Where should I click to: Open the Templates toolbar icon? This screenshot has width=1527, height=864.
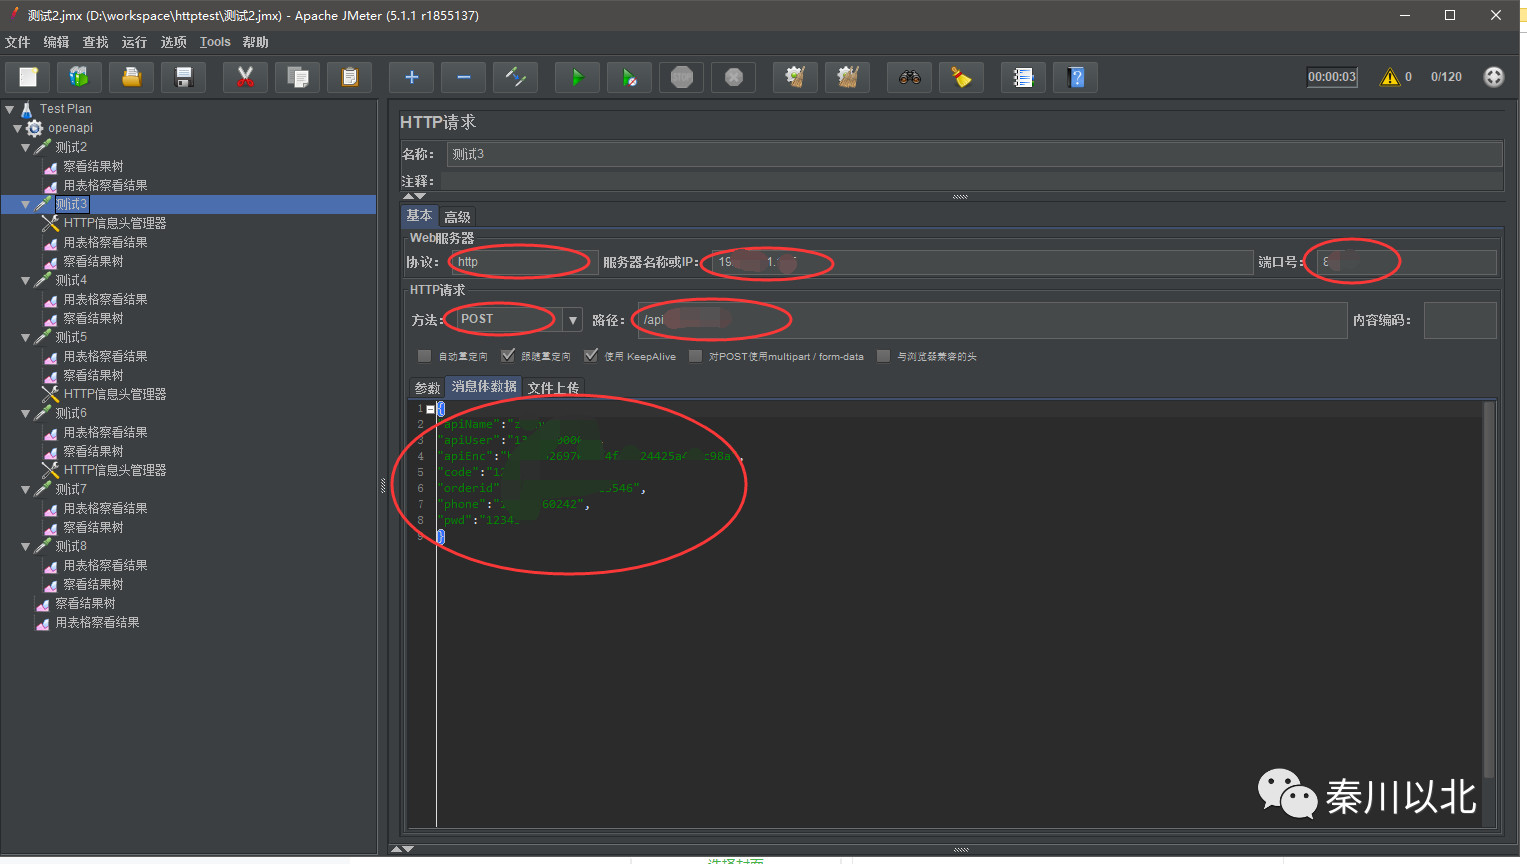[79, 77]
